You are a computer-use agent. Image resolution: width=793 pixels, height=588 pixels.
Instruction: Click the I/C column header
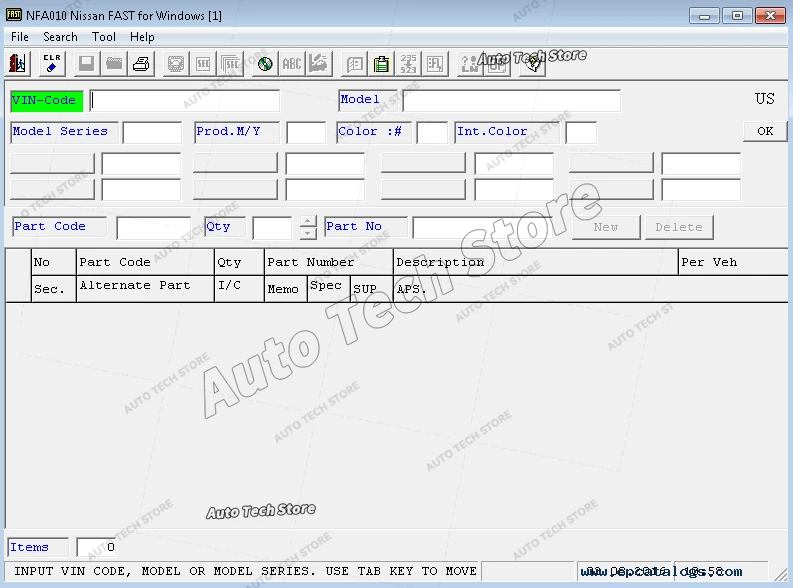[x=239, y=289]
